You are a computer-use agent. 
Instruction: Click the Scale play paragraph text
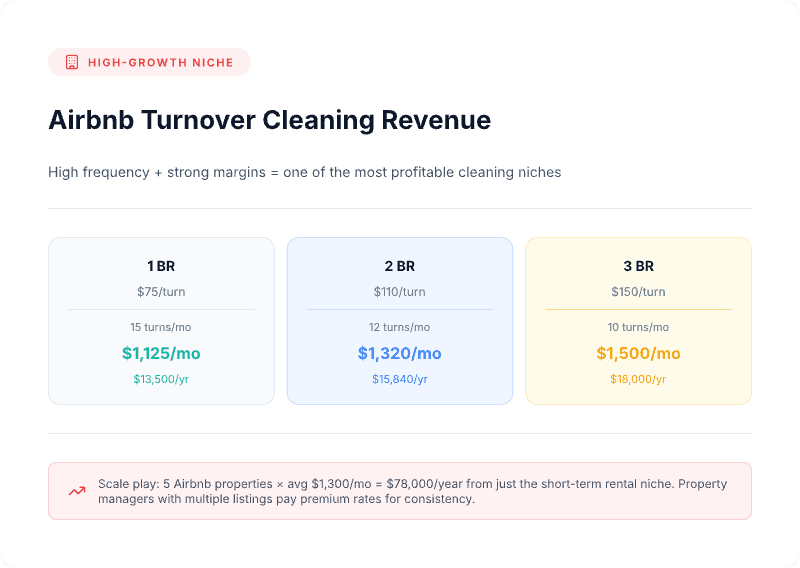point(412,491)
